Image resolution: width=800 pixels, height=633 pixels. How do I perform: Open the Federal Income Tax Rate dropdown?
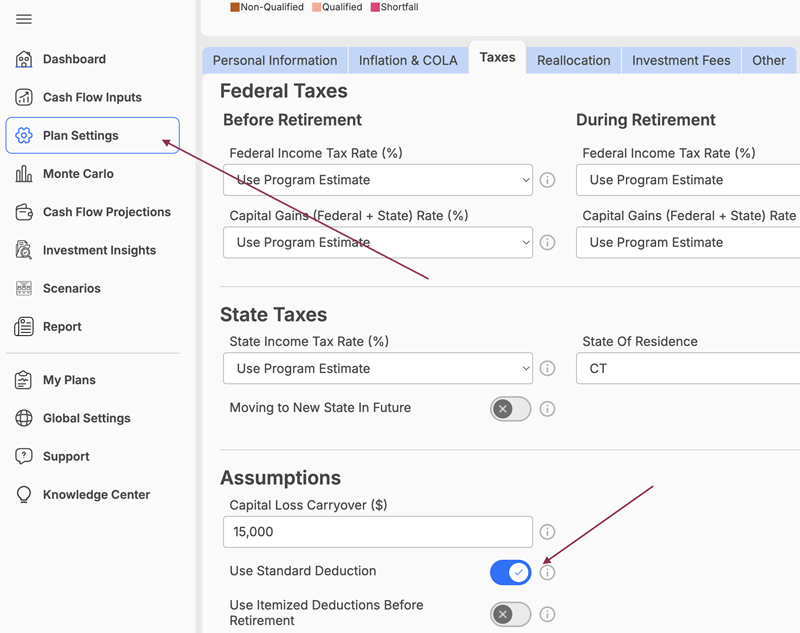(378, 180)
